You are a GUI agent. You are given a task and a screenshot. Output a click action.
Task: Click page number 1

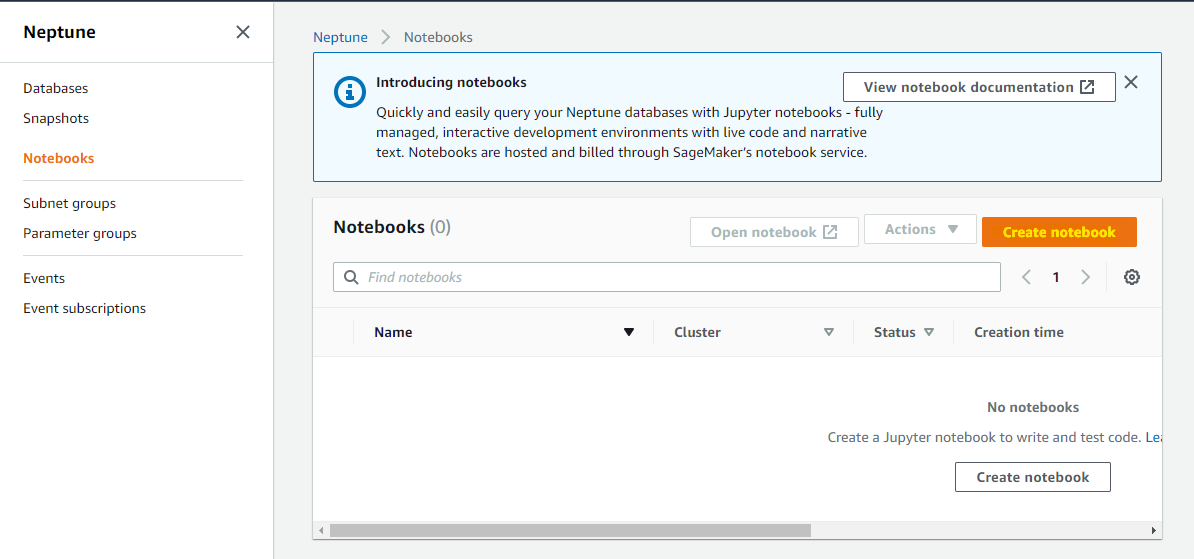[x=1056, y=277]
